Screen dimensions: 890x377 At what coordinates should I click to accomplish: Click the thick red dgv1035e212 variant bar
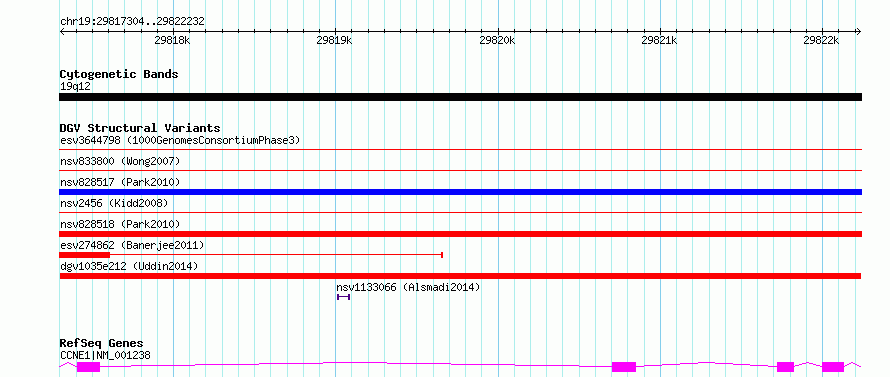coord(460,276)
